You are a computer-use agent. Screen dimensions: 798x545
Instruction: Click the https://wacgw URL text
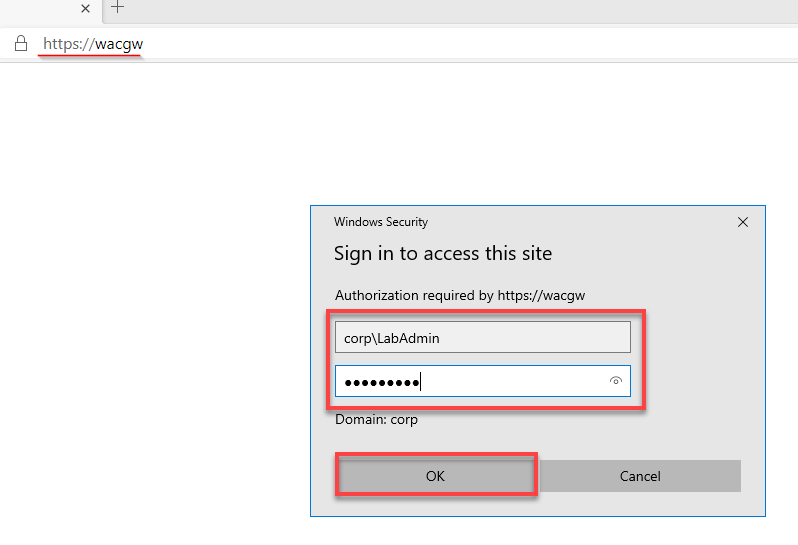pyautogui.click(x=93, y=44)
